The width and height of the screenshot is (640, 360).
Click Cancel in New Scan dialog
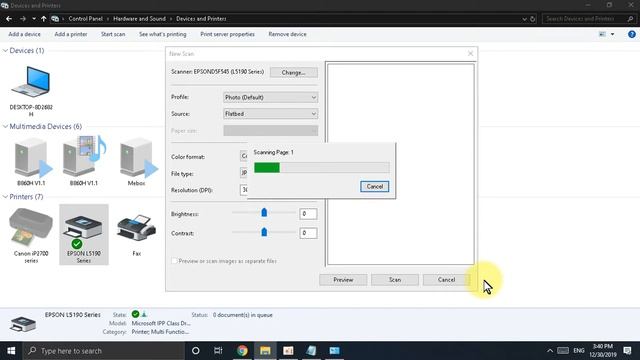tap(446, 280)
